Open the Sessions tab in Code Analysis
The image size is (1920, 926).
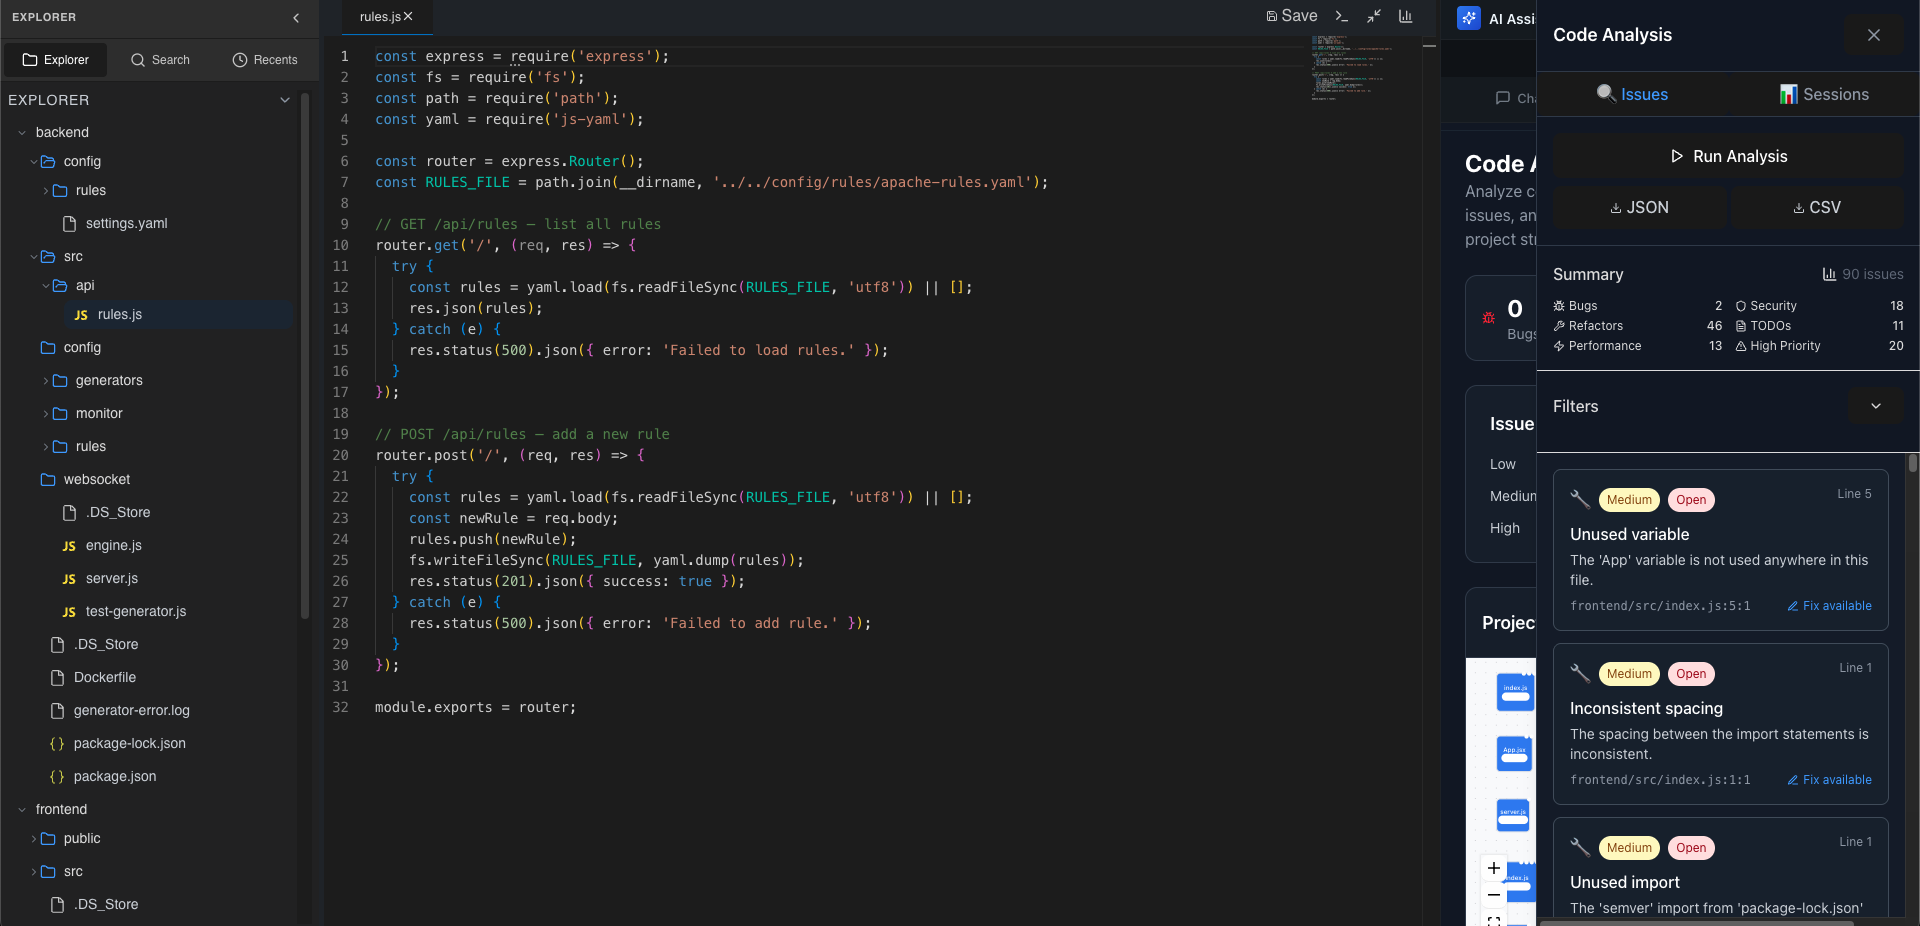point(1824,94)
